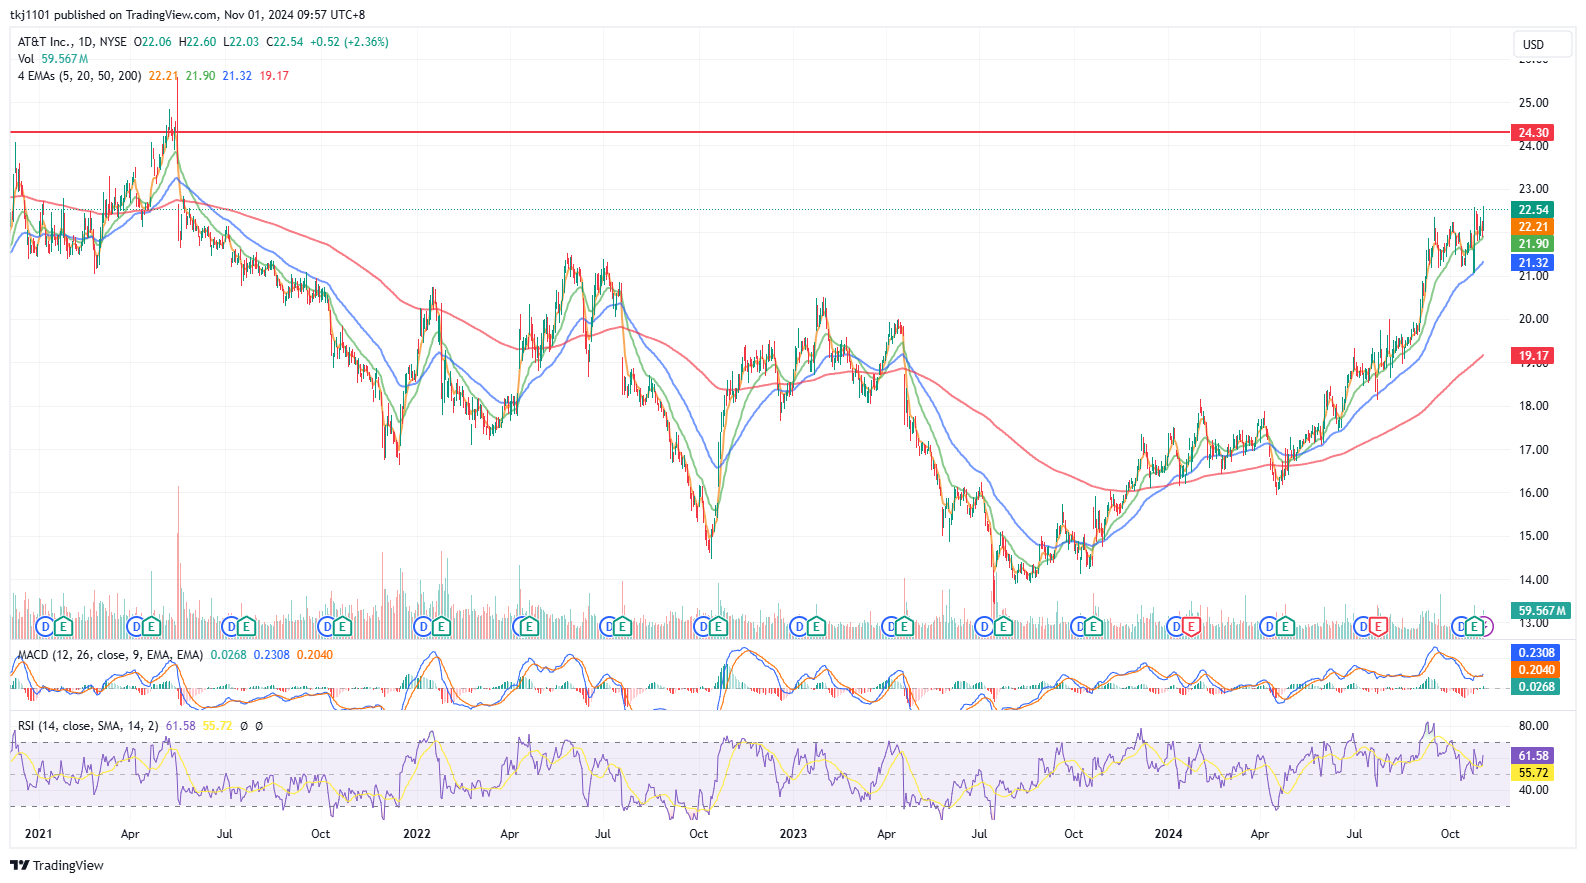Screen dimensions: 1586x883
Task: Click the October 2021 earnings marker
Action: pyautogui.click(x=342, y=627)
